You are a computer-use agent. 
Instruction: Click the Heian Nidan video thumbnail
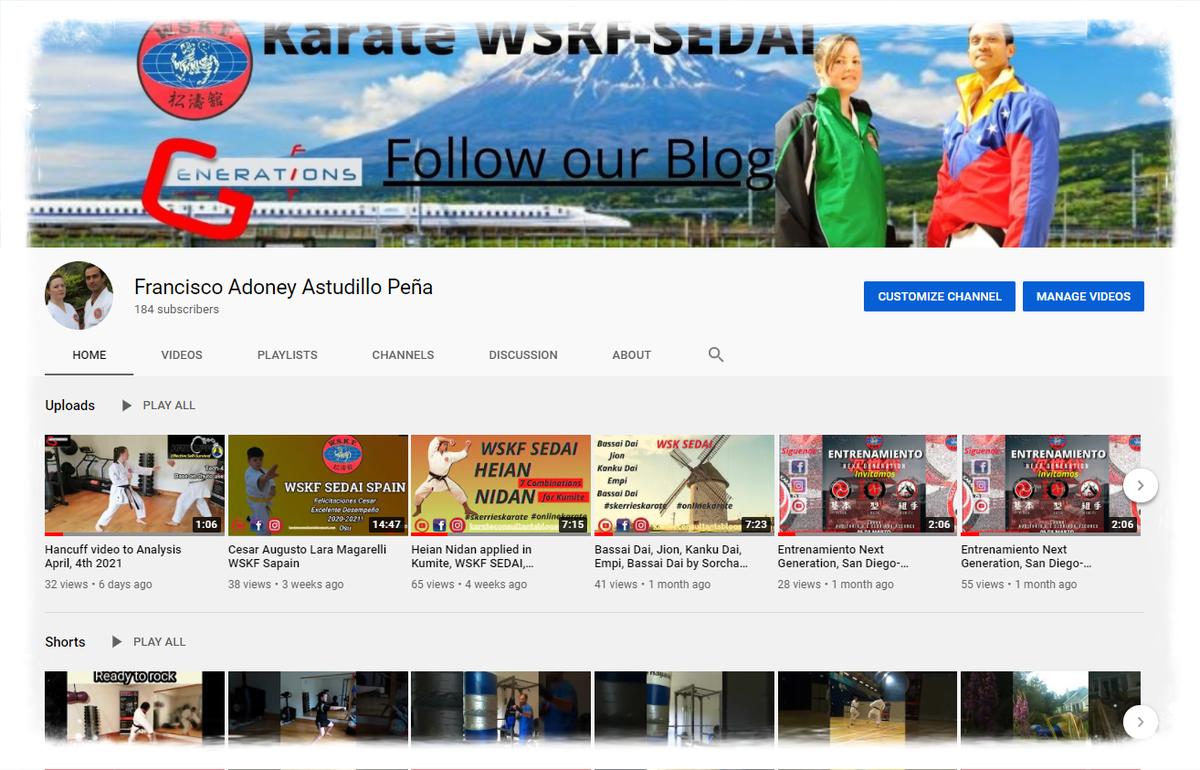tap(500, 484)
